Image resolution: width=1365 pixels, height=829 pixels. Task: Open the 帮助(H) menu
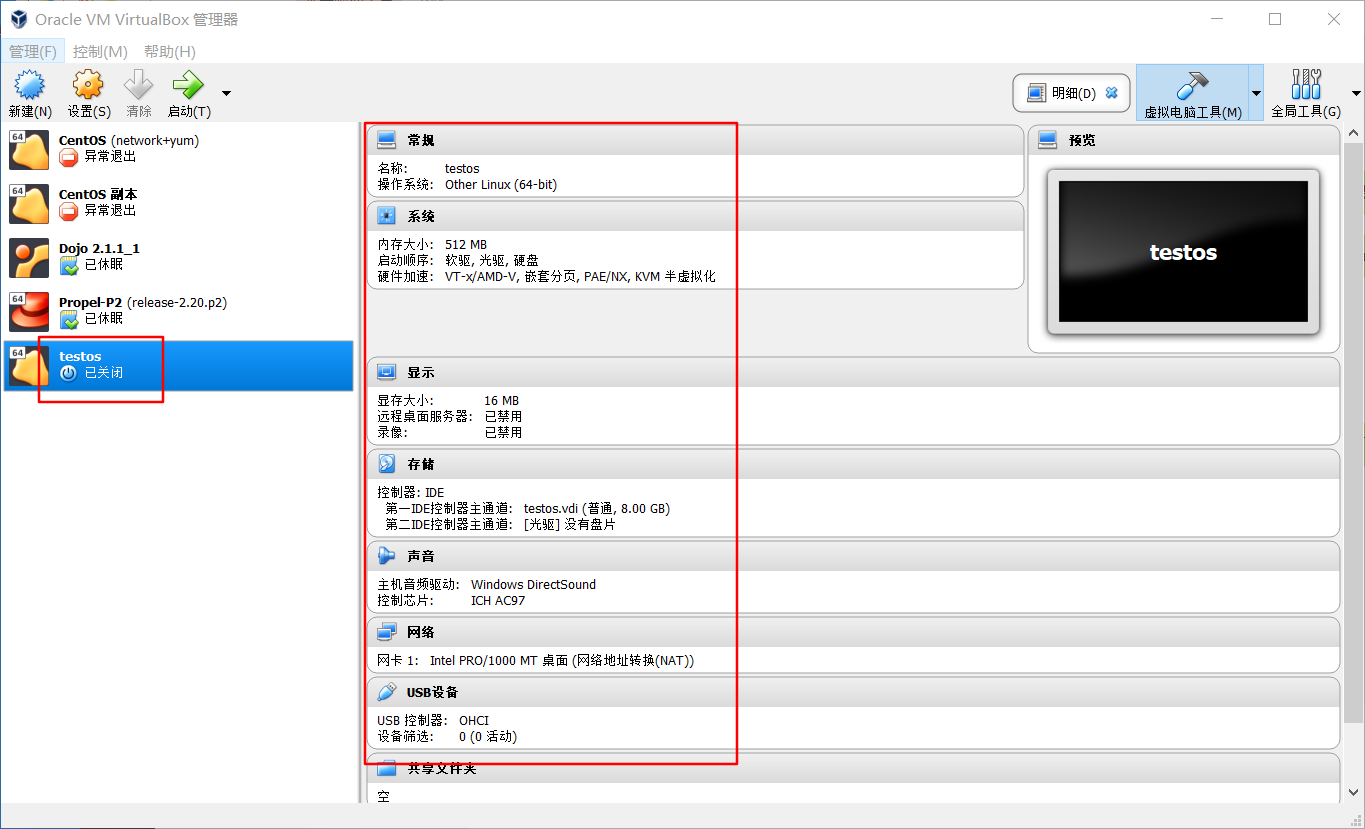[x=170, y=51]
